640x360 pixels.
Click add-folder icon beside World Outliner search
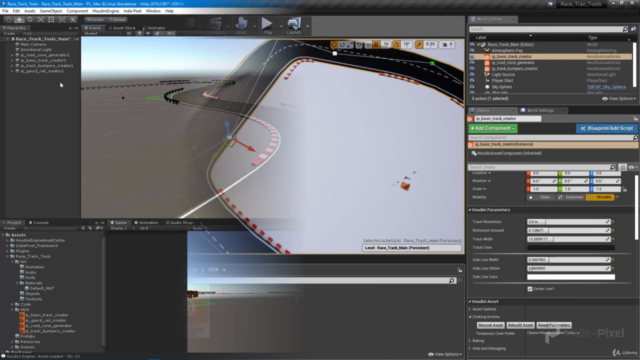point(633,29)
